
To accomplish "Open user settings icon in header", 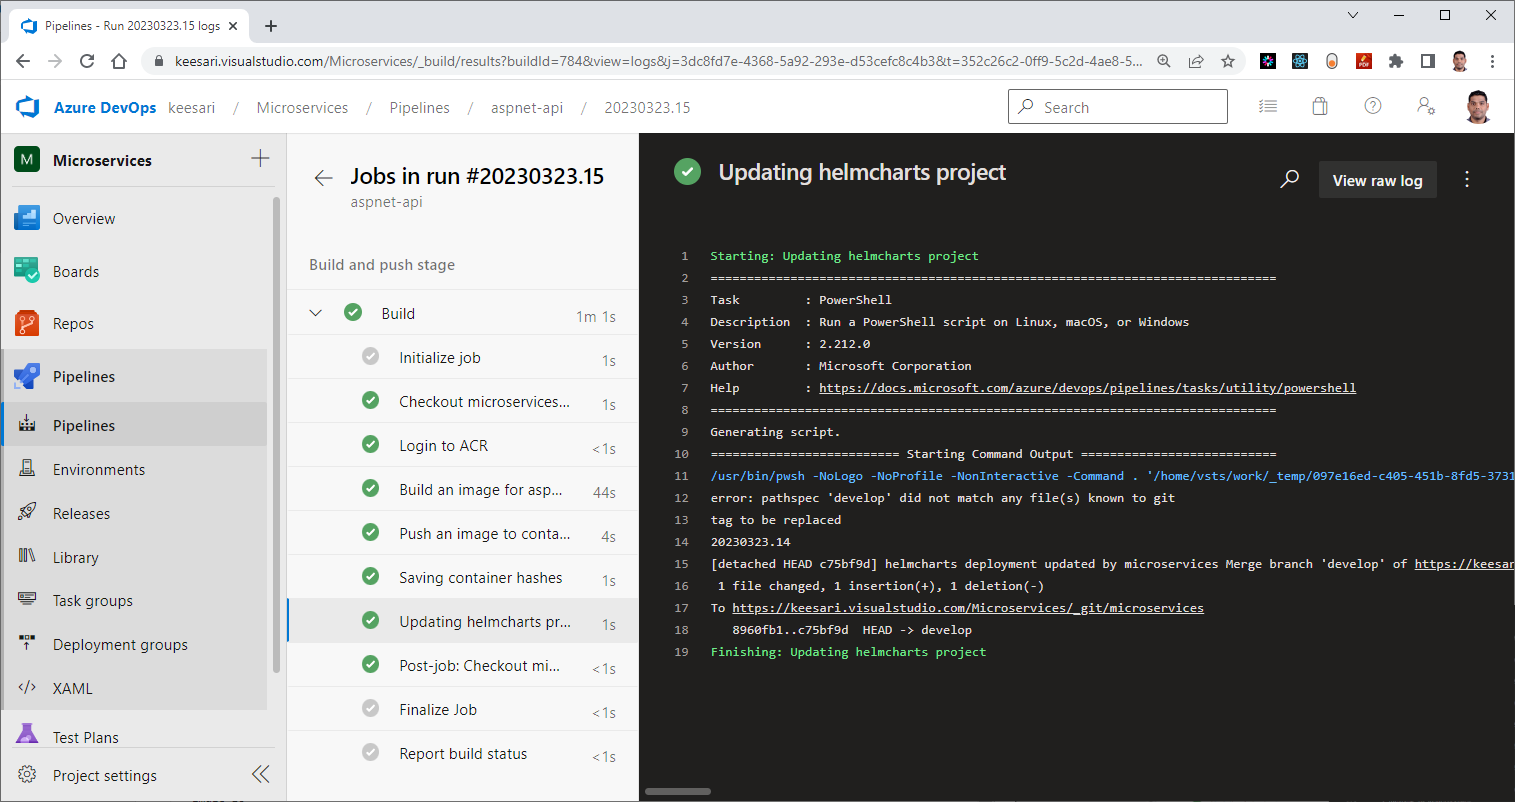I will (1426, 106).
